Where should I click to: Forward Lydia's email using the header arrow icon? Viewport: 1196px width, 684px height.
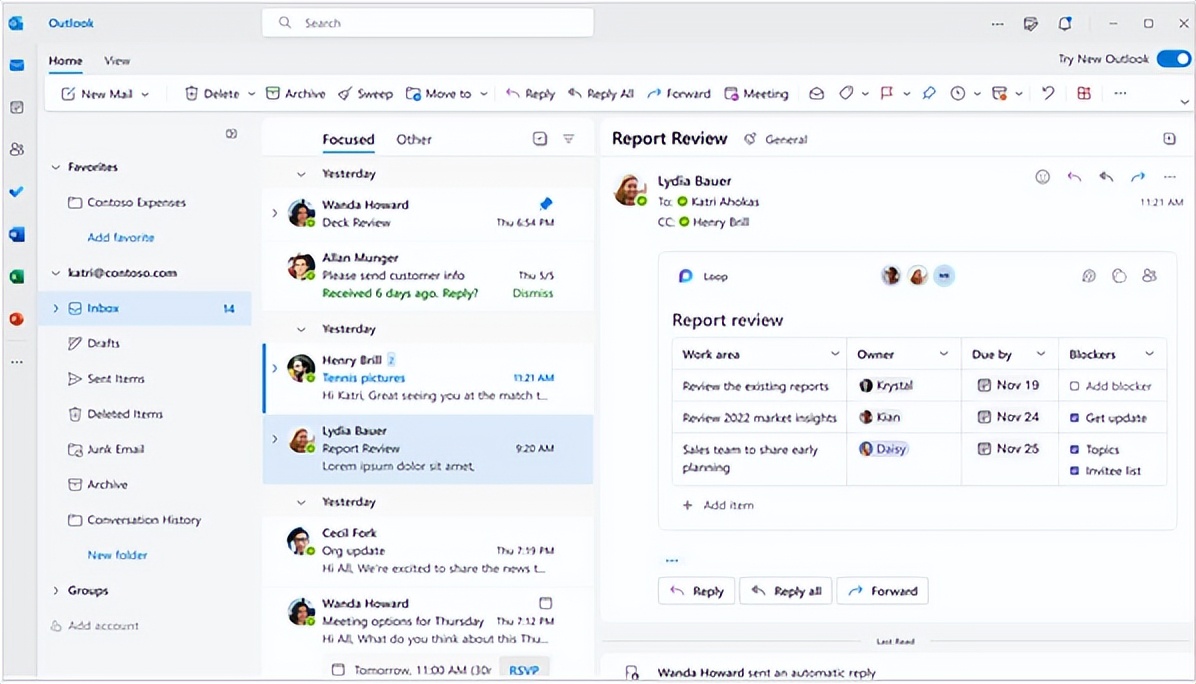[1138, 176]
